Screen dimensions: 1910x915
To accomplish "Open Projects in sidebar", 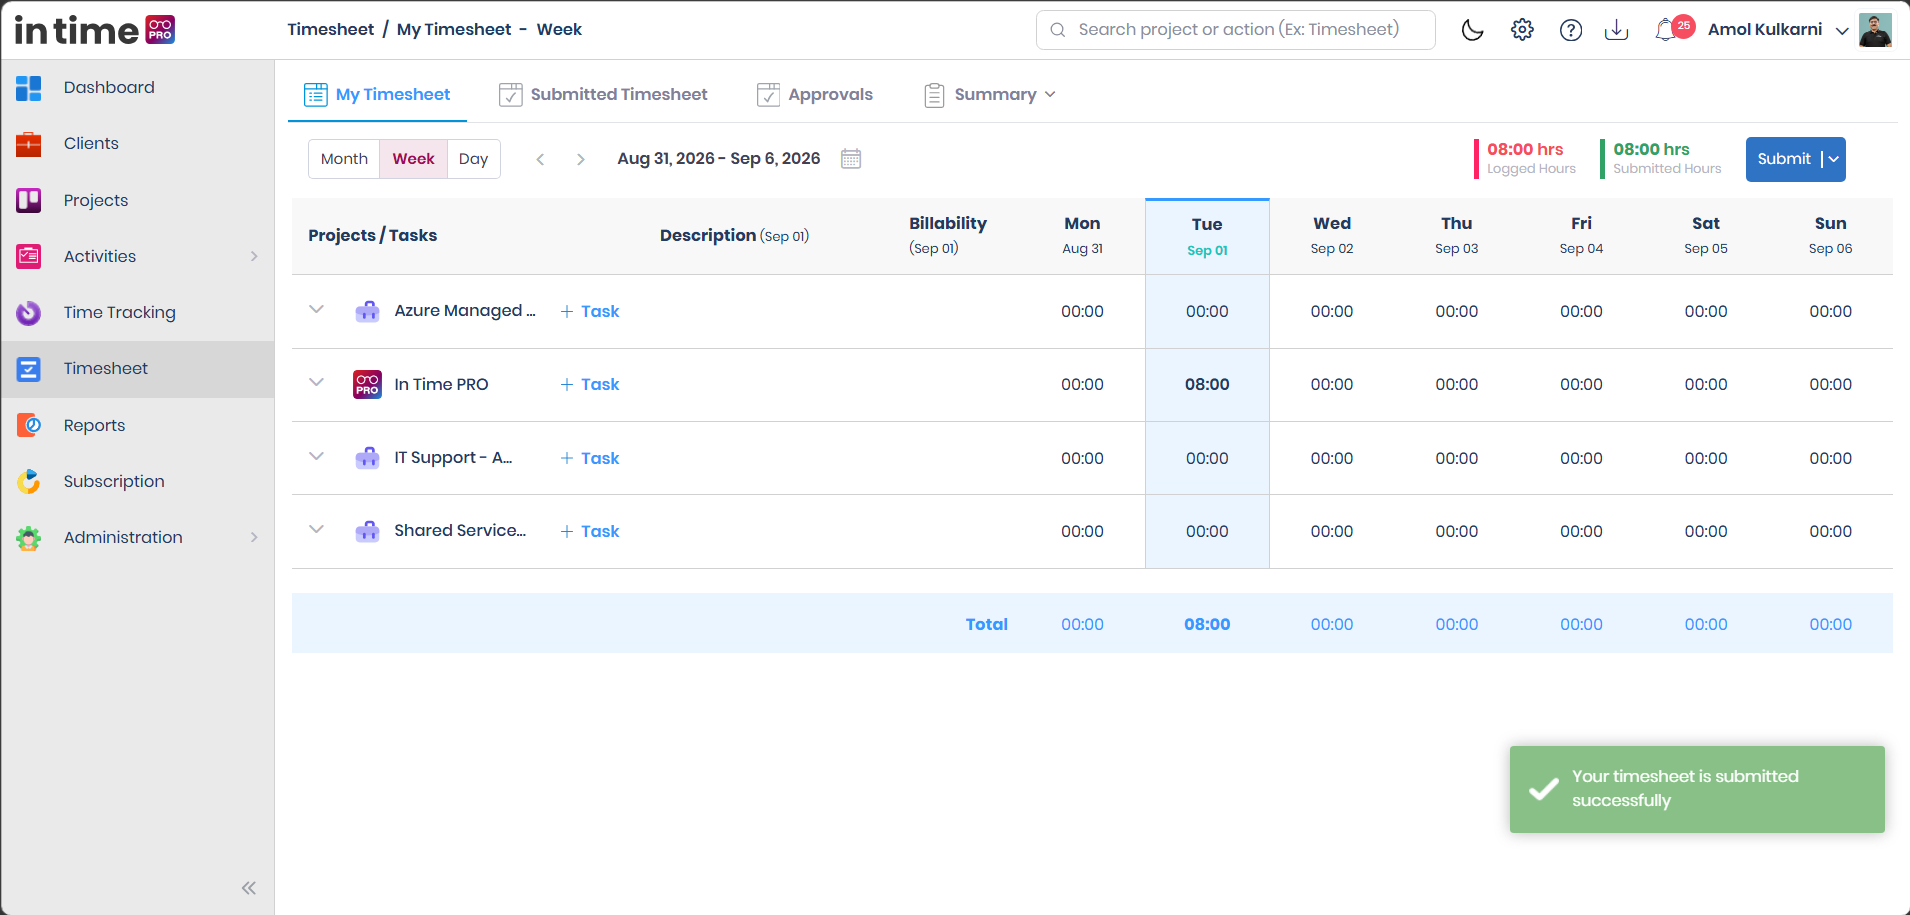I will (138, 200).
